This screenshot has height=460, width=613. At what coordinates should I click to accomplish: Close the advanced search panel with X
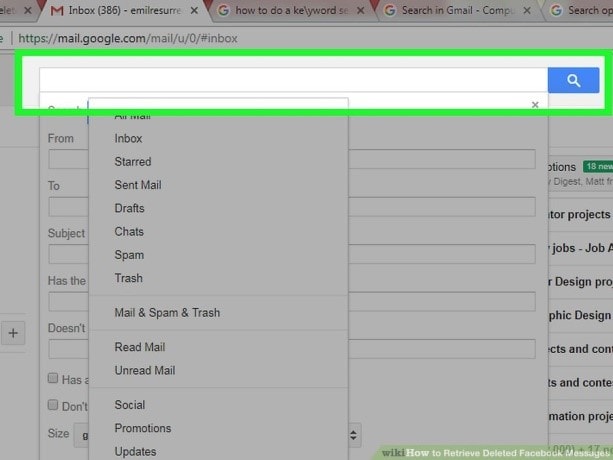[x=535, y=105]
